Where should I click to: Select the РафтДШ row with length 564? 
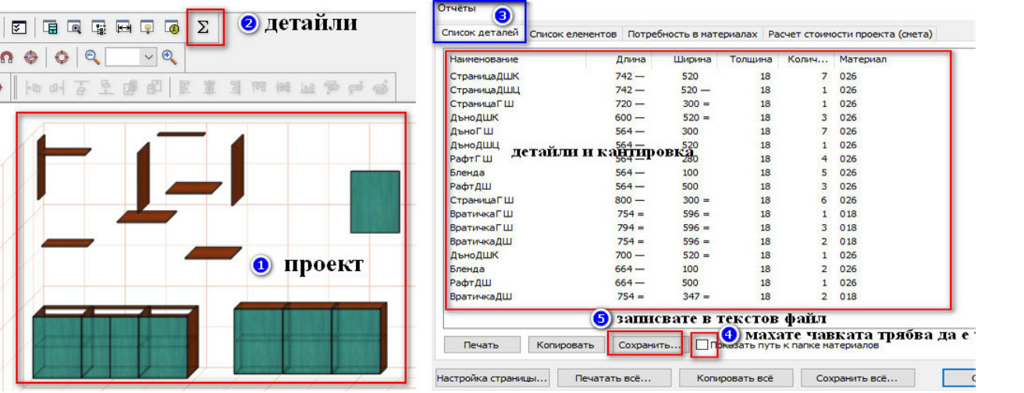pos(697,186)
